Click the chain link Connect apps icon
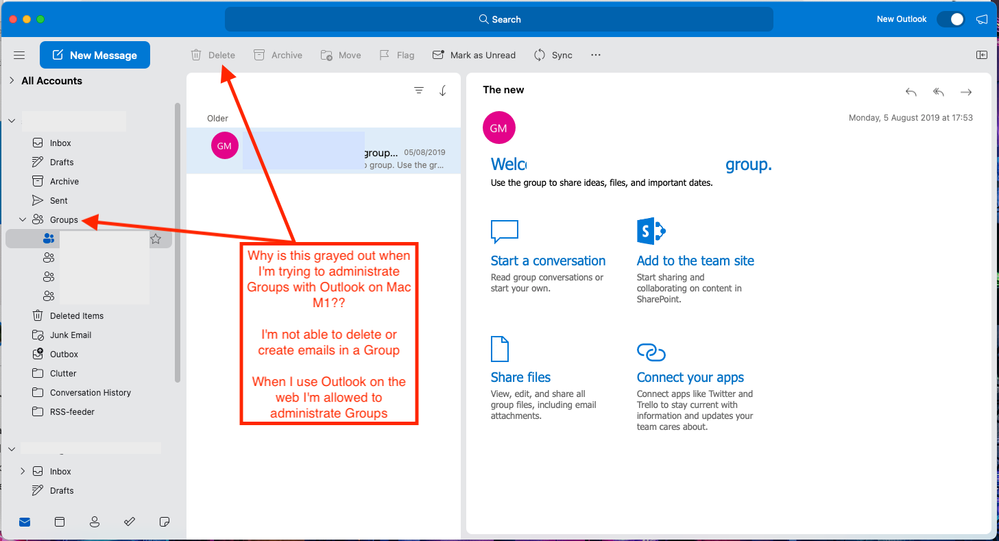 tap(651, 352)
